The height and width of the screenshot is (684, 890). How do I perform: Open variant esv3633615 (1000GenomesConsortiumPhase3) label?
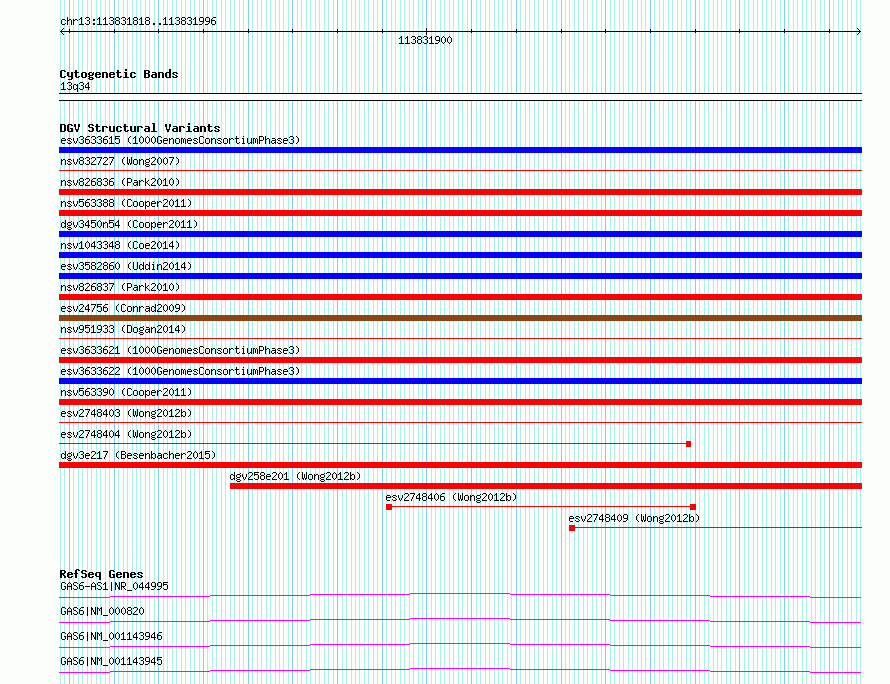(180, 140)
